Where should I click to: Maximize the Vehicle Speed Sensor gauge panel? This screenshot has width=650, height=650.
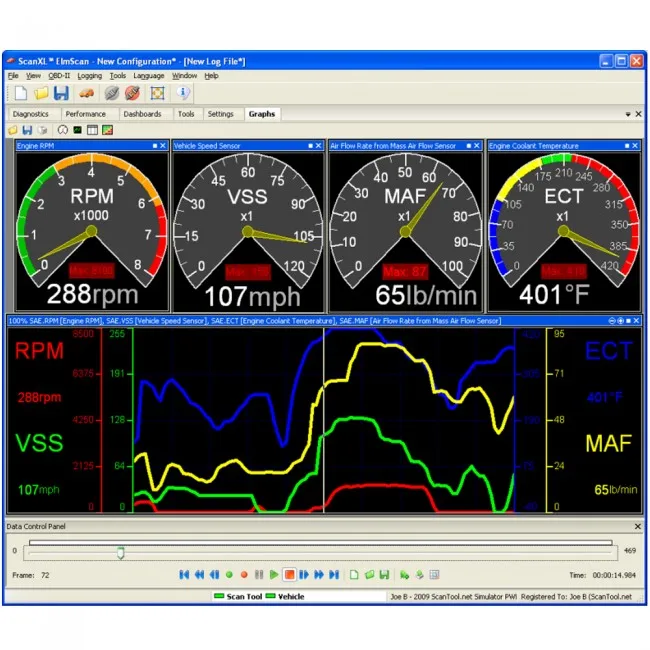(310, 146)
